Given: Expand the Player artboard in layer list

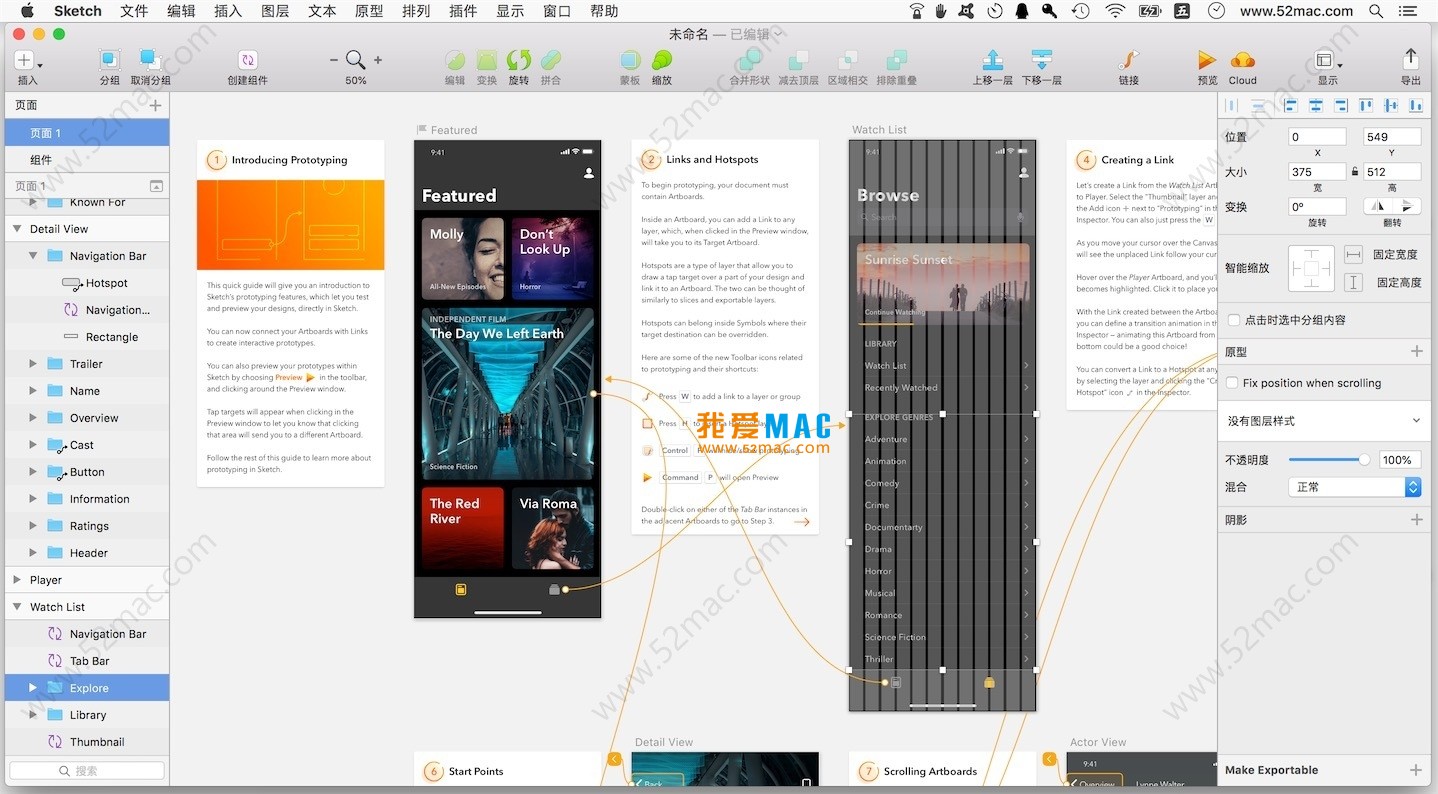Looking at the screenshot, I should pos(17,580).
